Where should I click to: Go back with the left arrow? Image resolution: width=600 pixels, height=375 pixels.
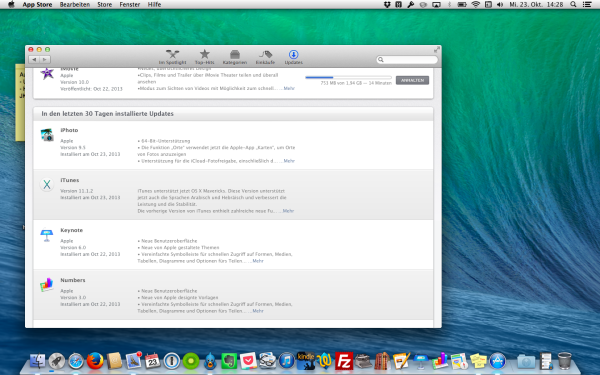pos(34,60)
